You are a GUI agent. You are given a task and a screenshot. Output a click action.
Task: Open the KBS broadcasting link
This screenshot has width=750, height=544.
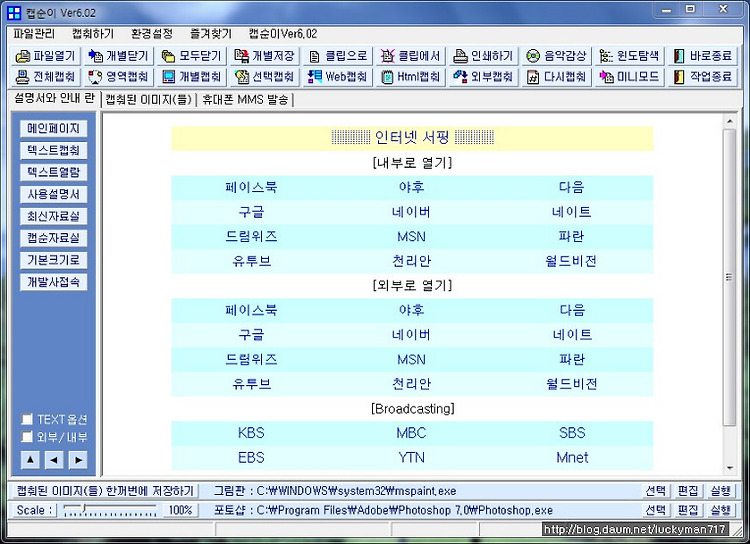point(251,433)
